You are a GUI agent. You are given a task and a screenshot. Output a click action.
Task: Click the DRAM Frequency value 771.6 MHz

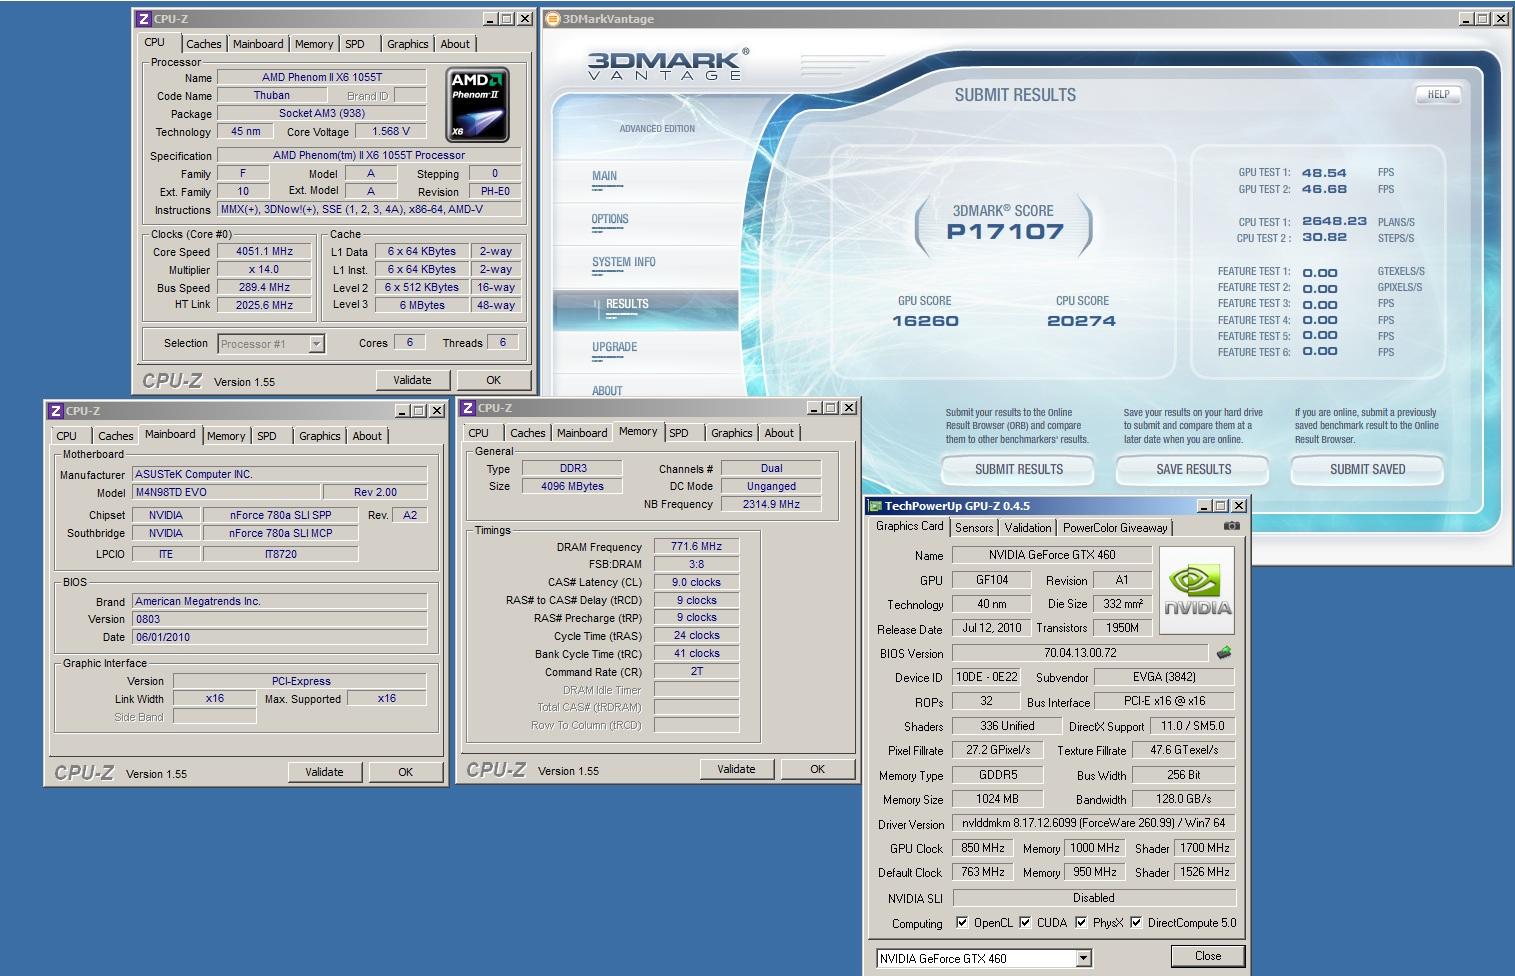tap(696, 546)
